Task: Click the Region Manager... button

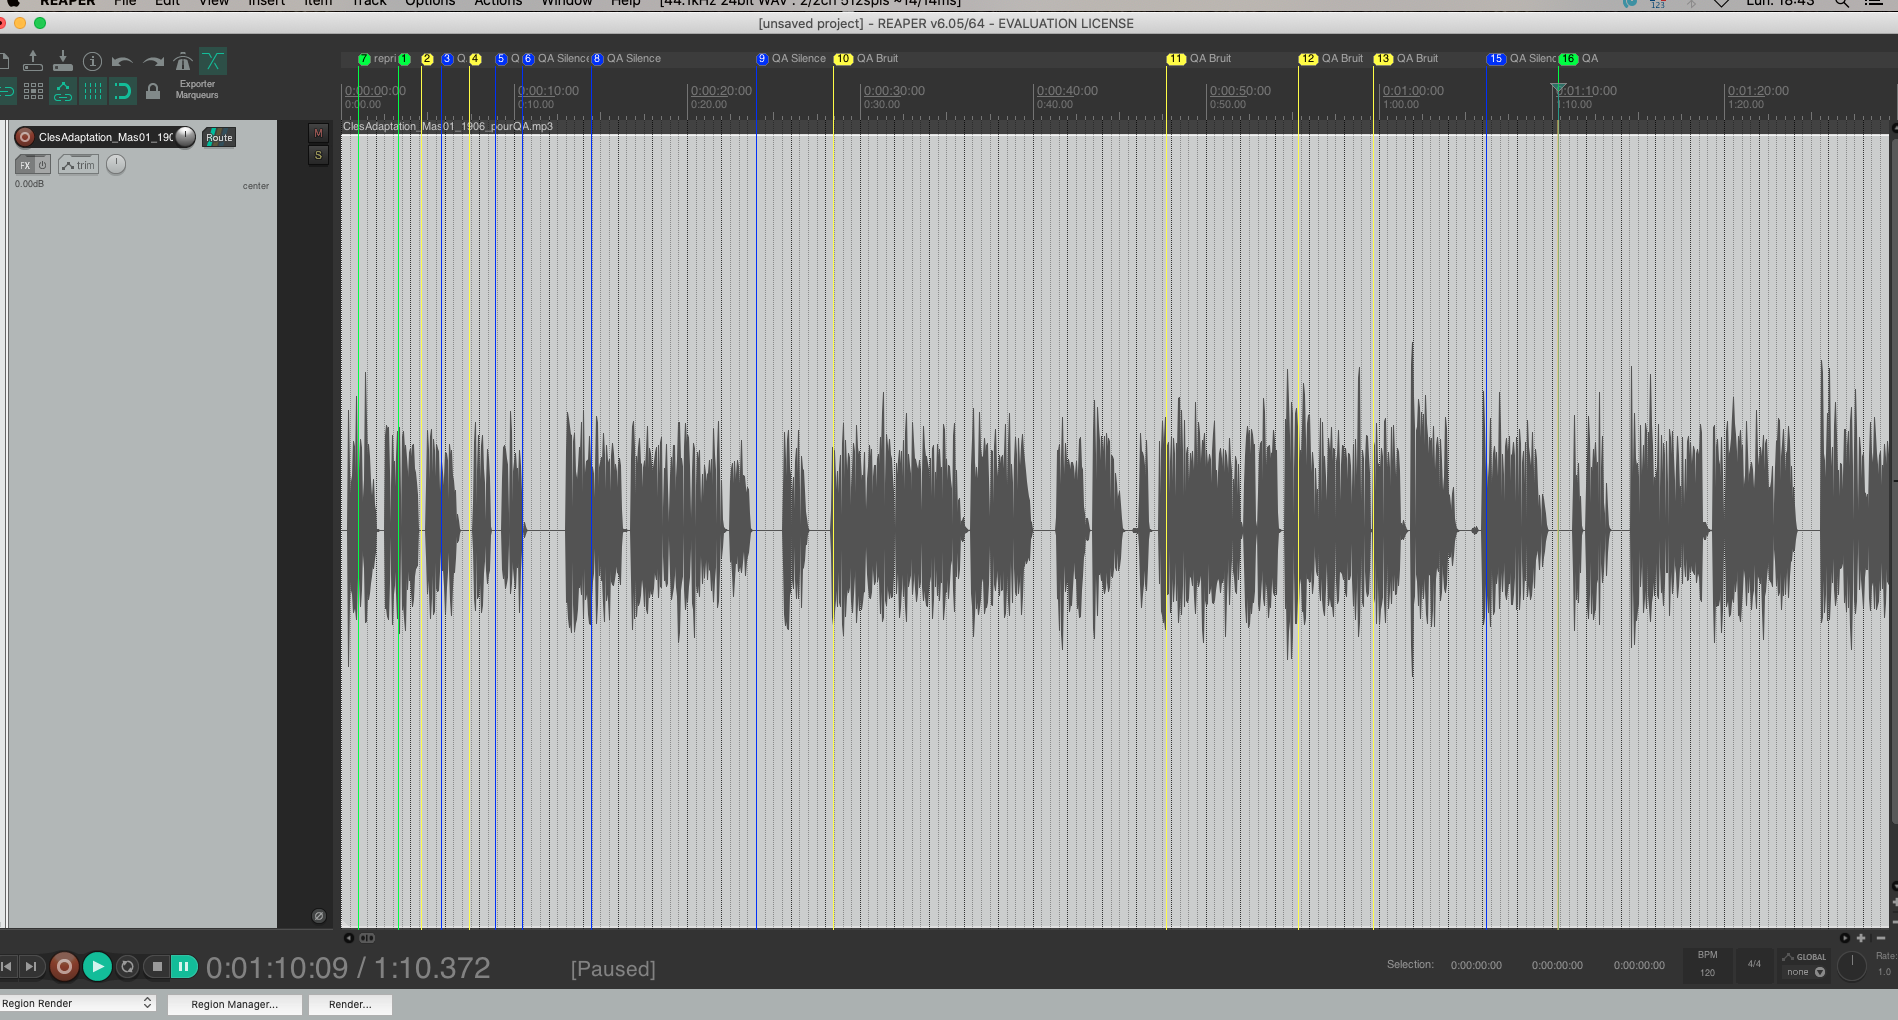Action: click(234, 1004)
